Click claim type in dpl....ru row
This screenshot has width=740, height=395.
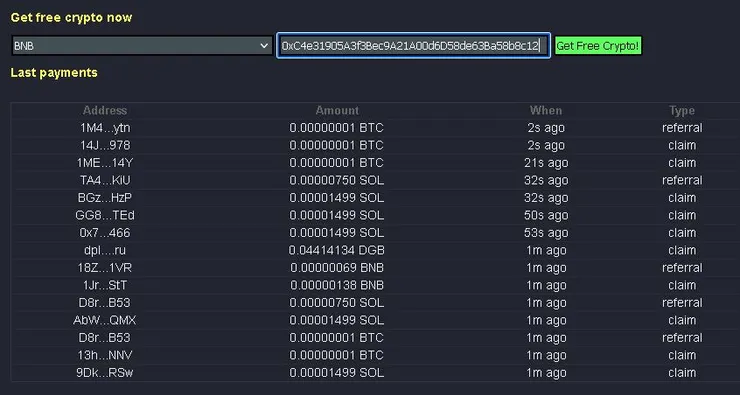click(682, 250)
